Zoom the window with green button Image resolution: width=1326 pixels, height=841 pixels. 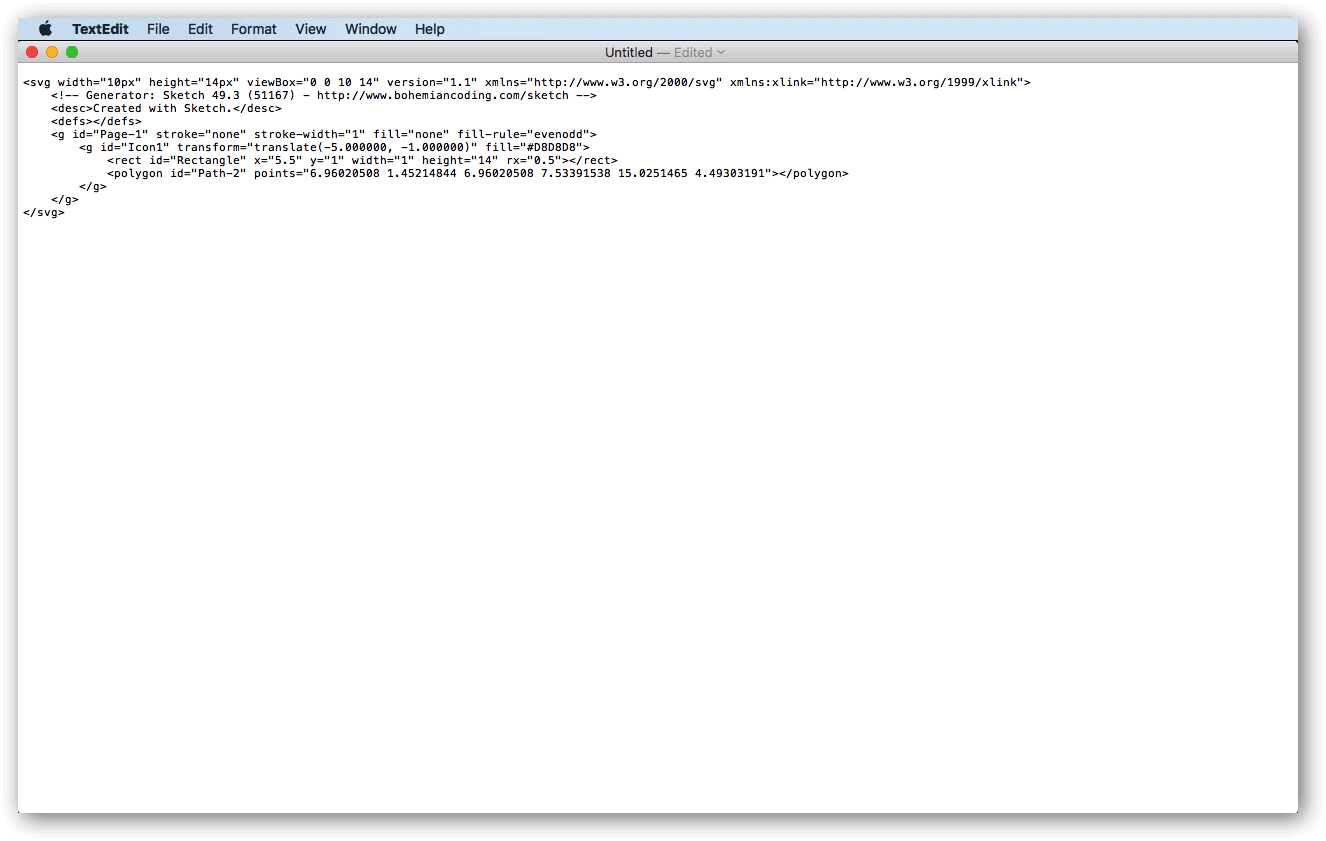[x=72, y=52]
